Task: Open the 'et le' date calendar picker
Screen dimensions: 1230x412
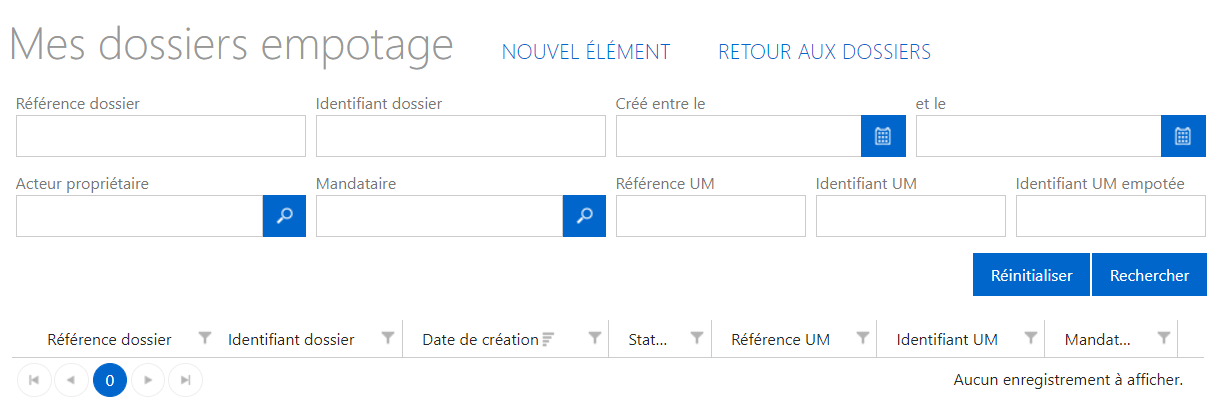Action: tap(1183, 136)
